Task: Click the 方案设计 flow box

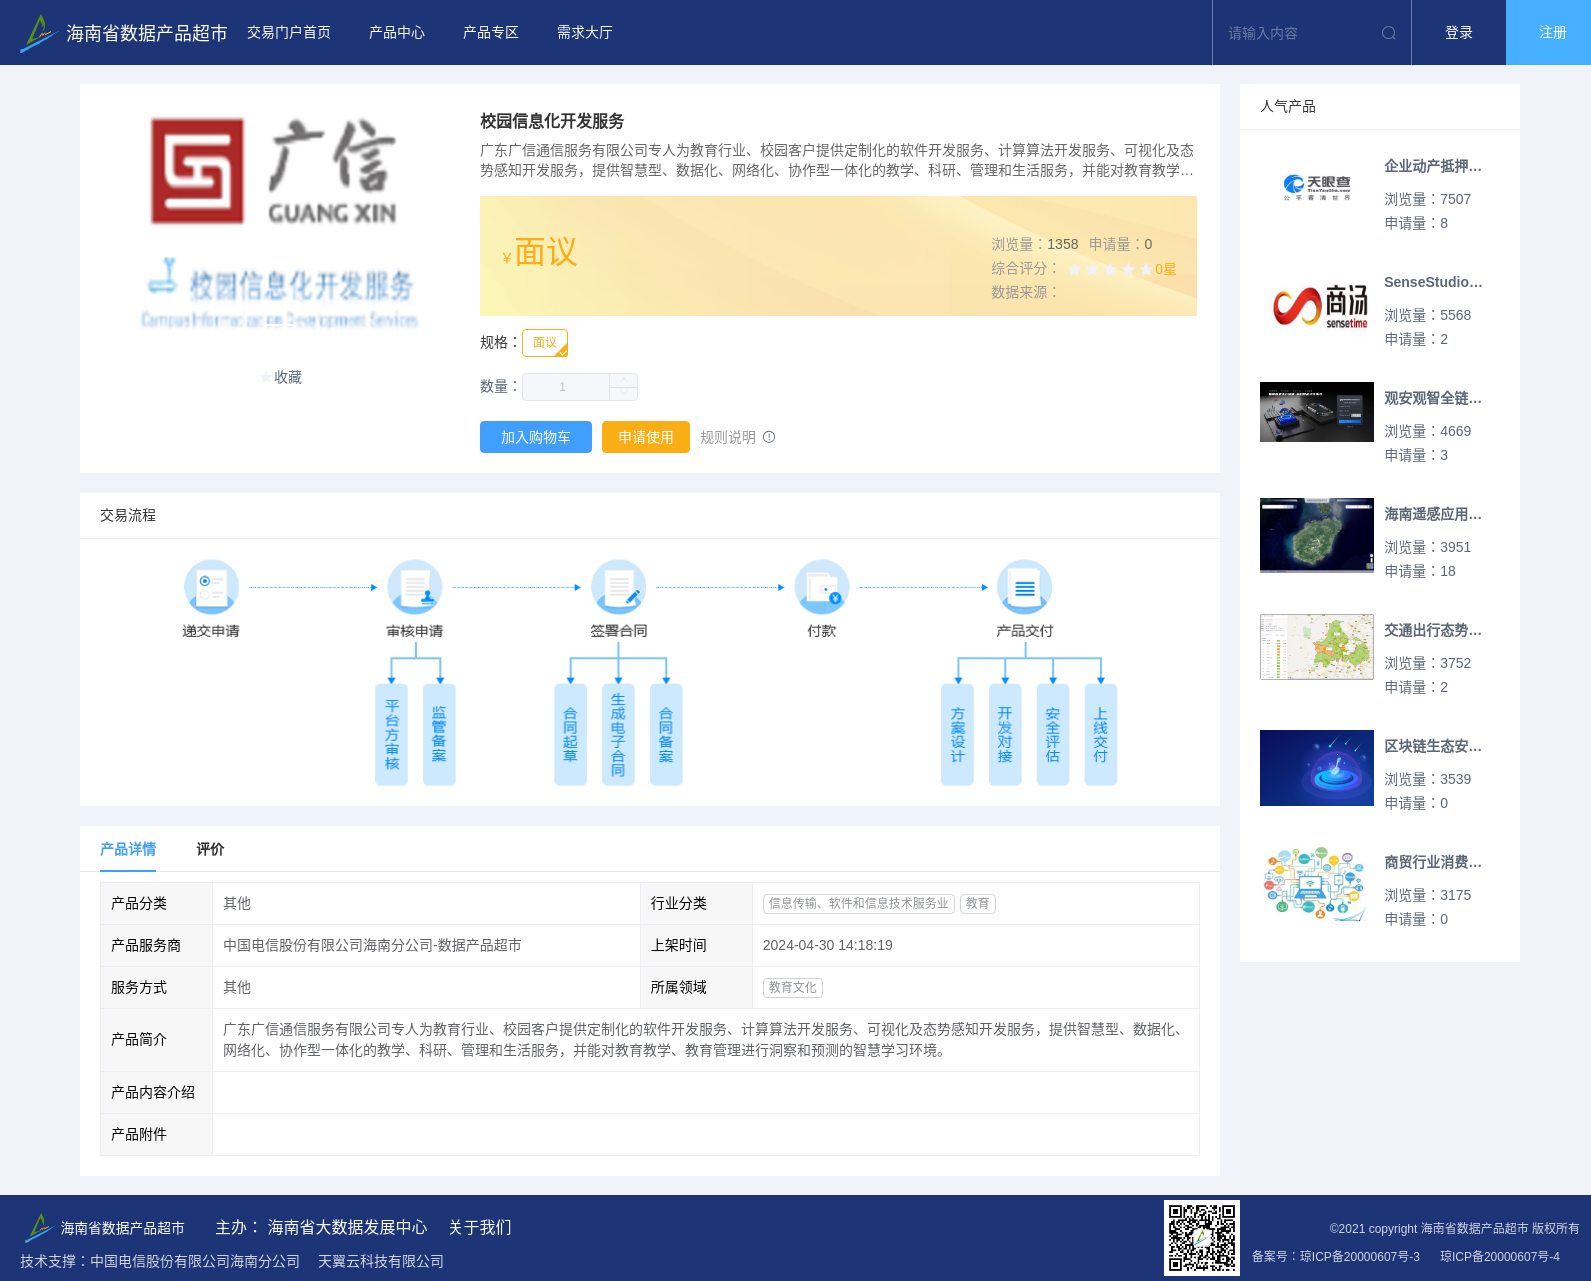Action: 957,735
